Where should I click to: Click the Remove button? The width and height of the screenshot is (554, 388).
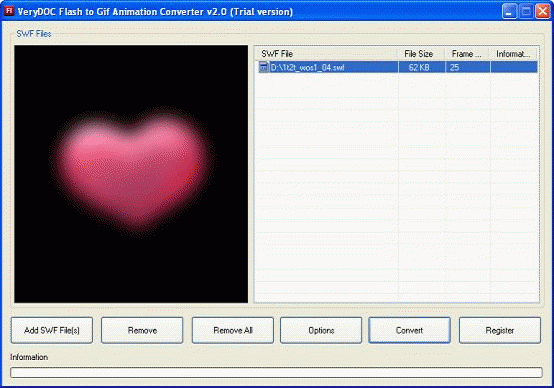click(x=142, y=330)
